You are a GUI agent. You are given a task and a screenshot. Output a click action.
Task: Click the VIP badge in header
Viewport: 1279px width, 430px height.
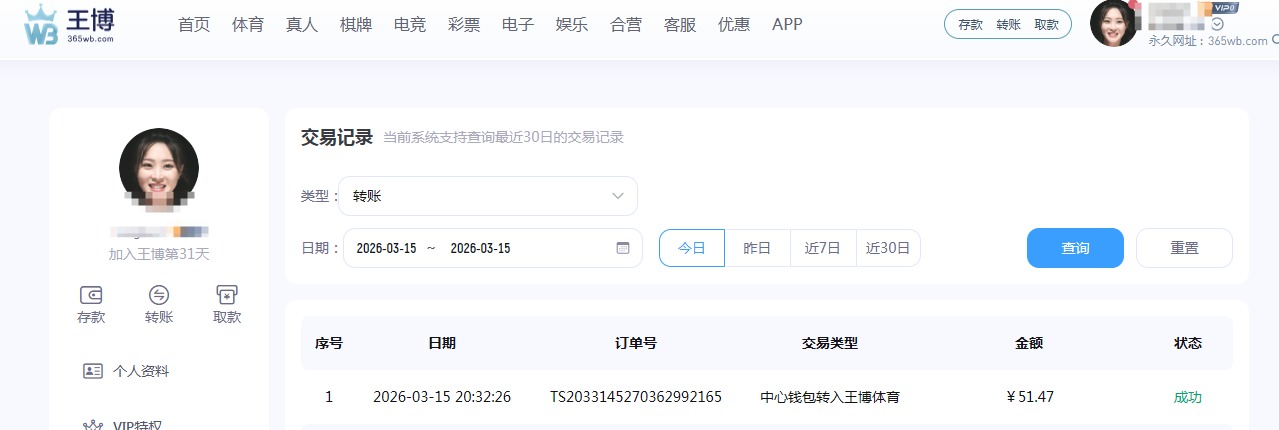click(1225, 7)
